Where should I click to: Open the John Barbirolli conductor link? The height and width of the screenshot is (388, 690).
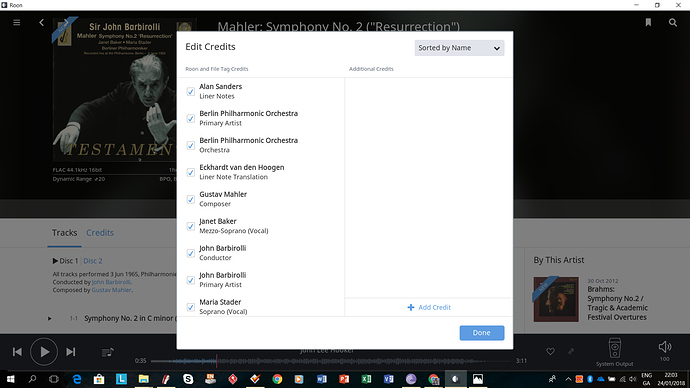pyautogui.click(x=111, y=282)
